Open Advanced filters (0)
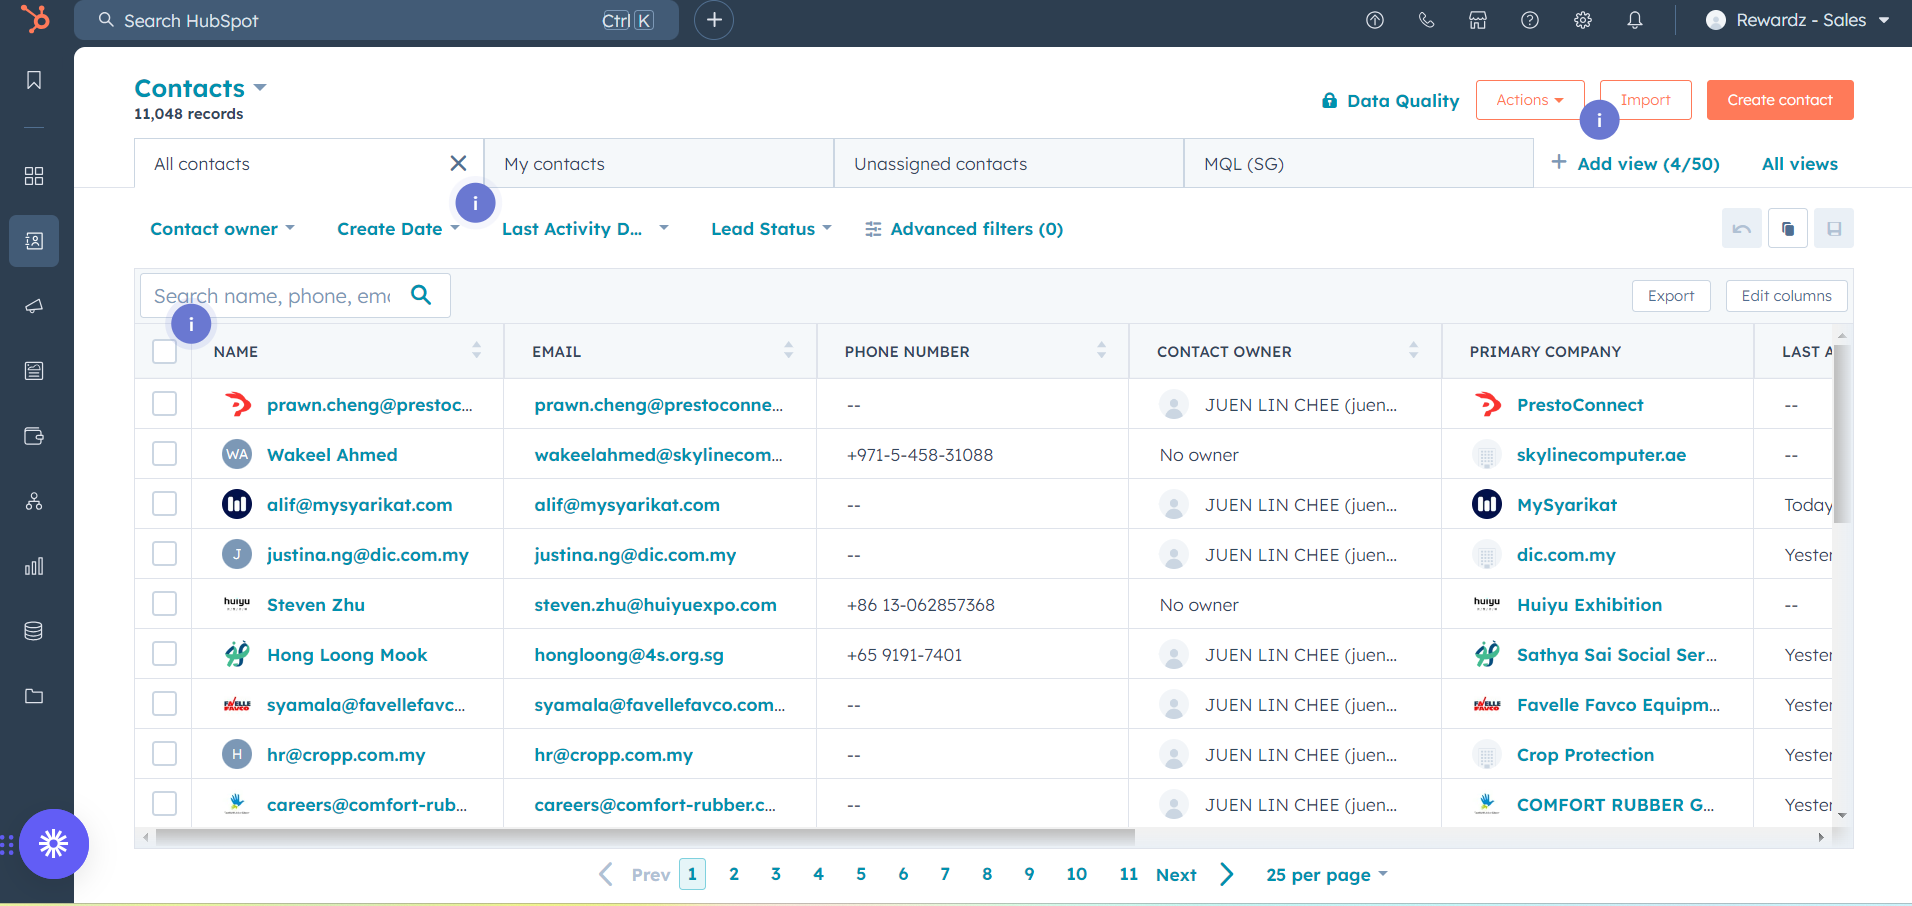Image resolution: width=1912 pixels, height=906 pixels. (964, 229)
